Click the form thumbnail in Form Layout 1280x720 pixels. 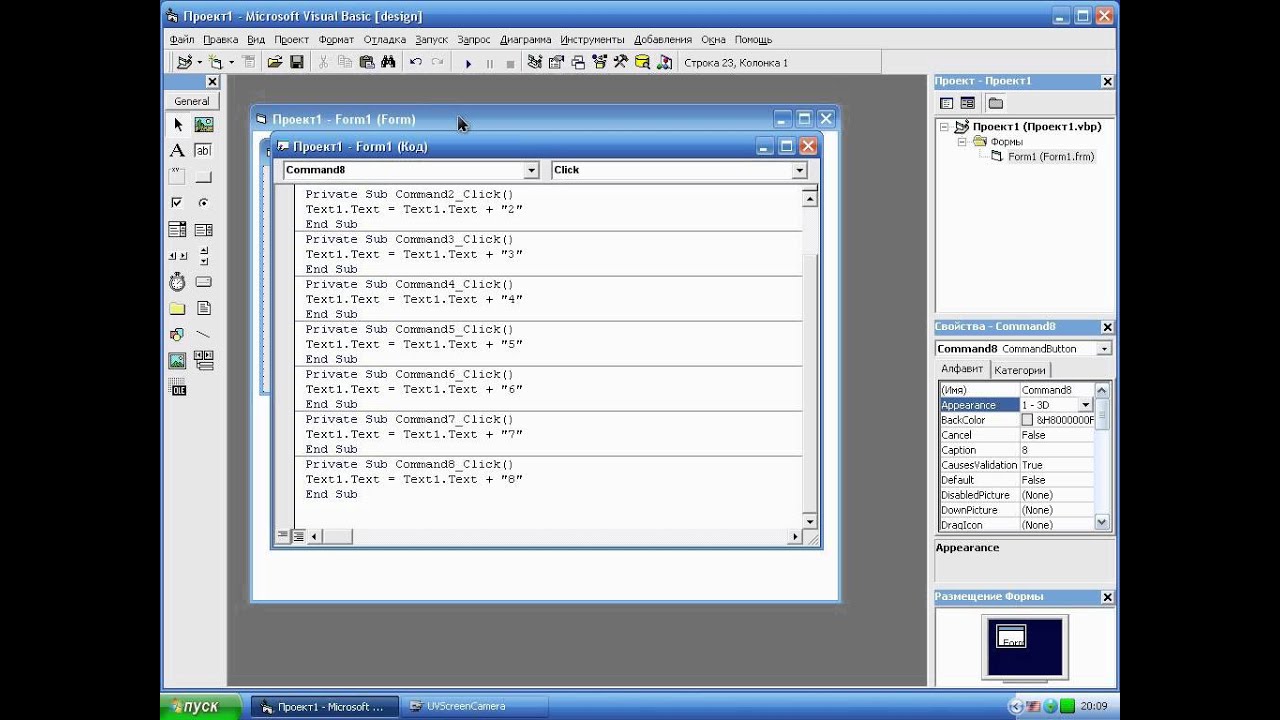pyautogui.click(x=1012, y=637)
